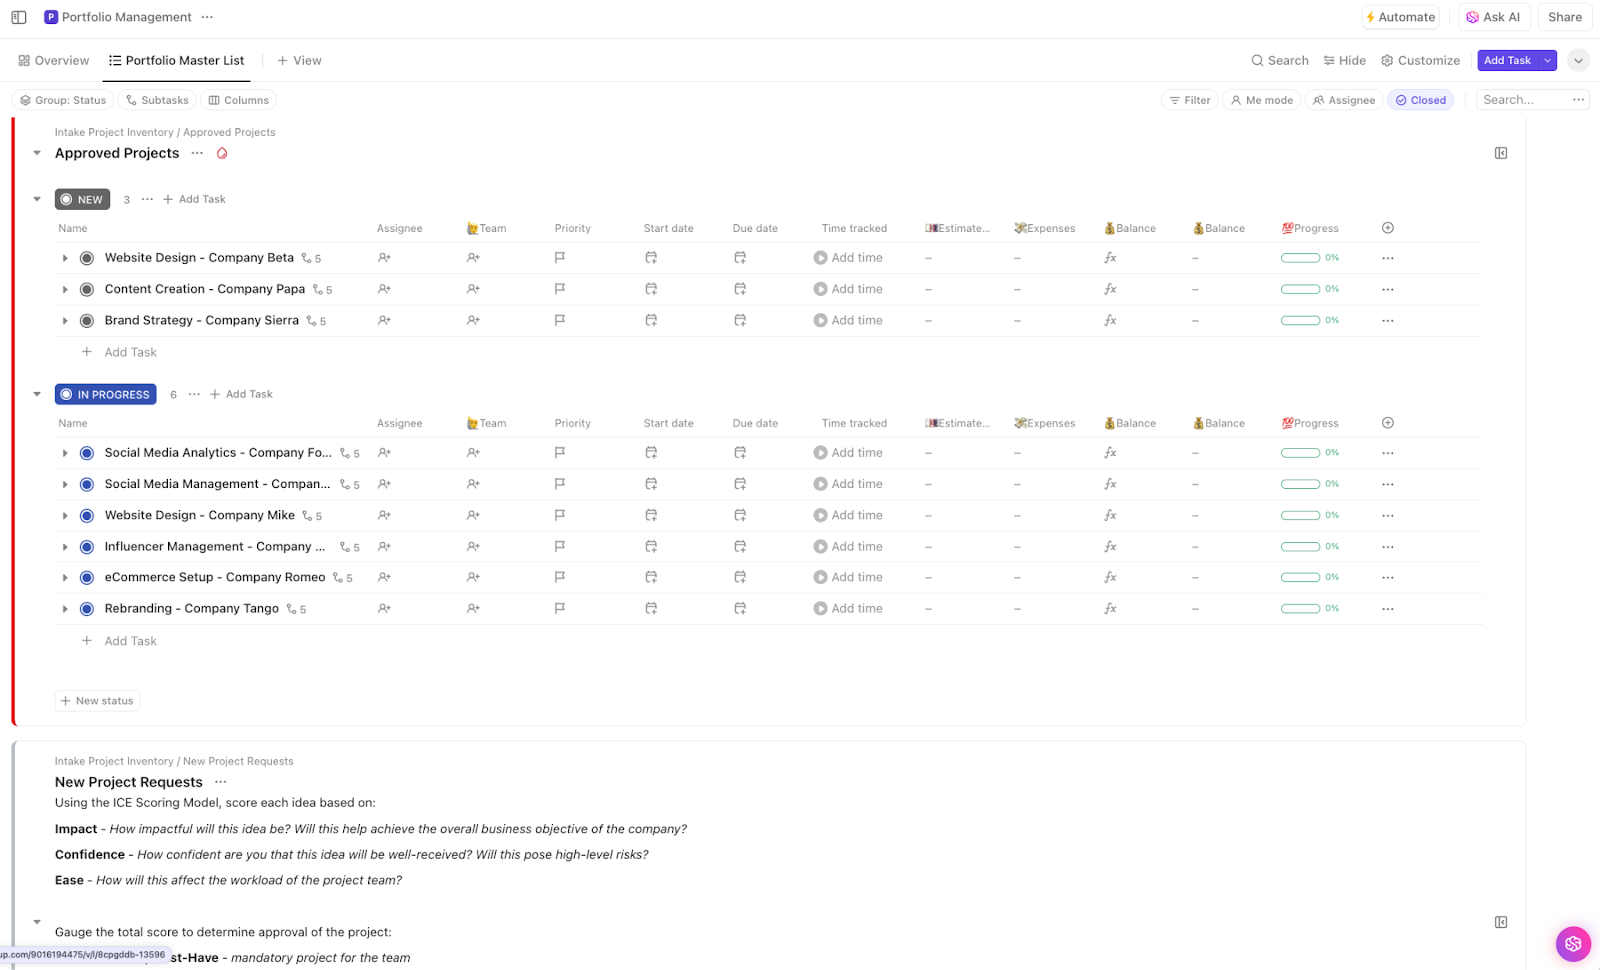Switch to the Overview tab

coord(54,61)
